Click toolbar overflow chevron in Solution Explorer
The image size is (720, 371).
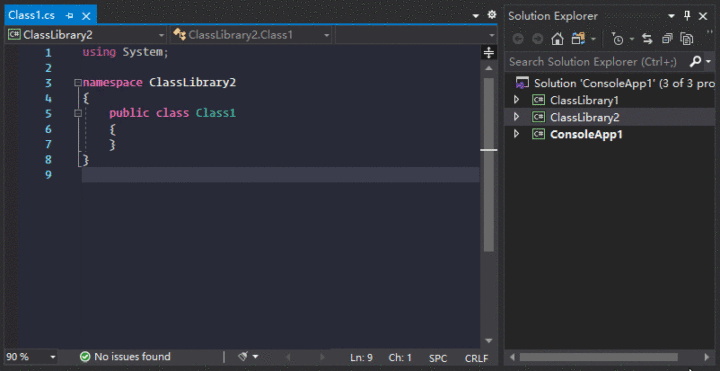pos(711,33)
